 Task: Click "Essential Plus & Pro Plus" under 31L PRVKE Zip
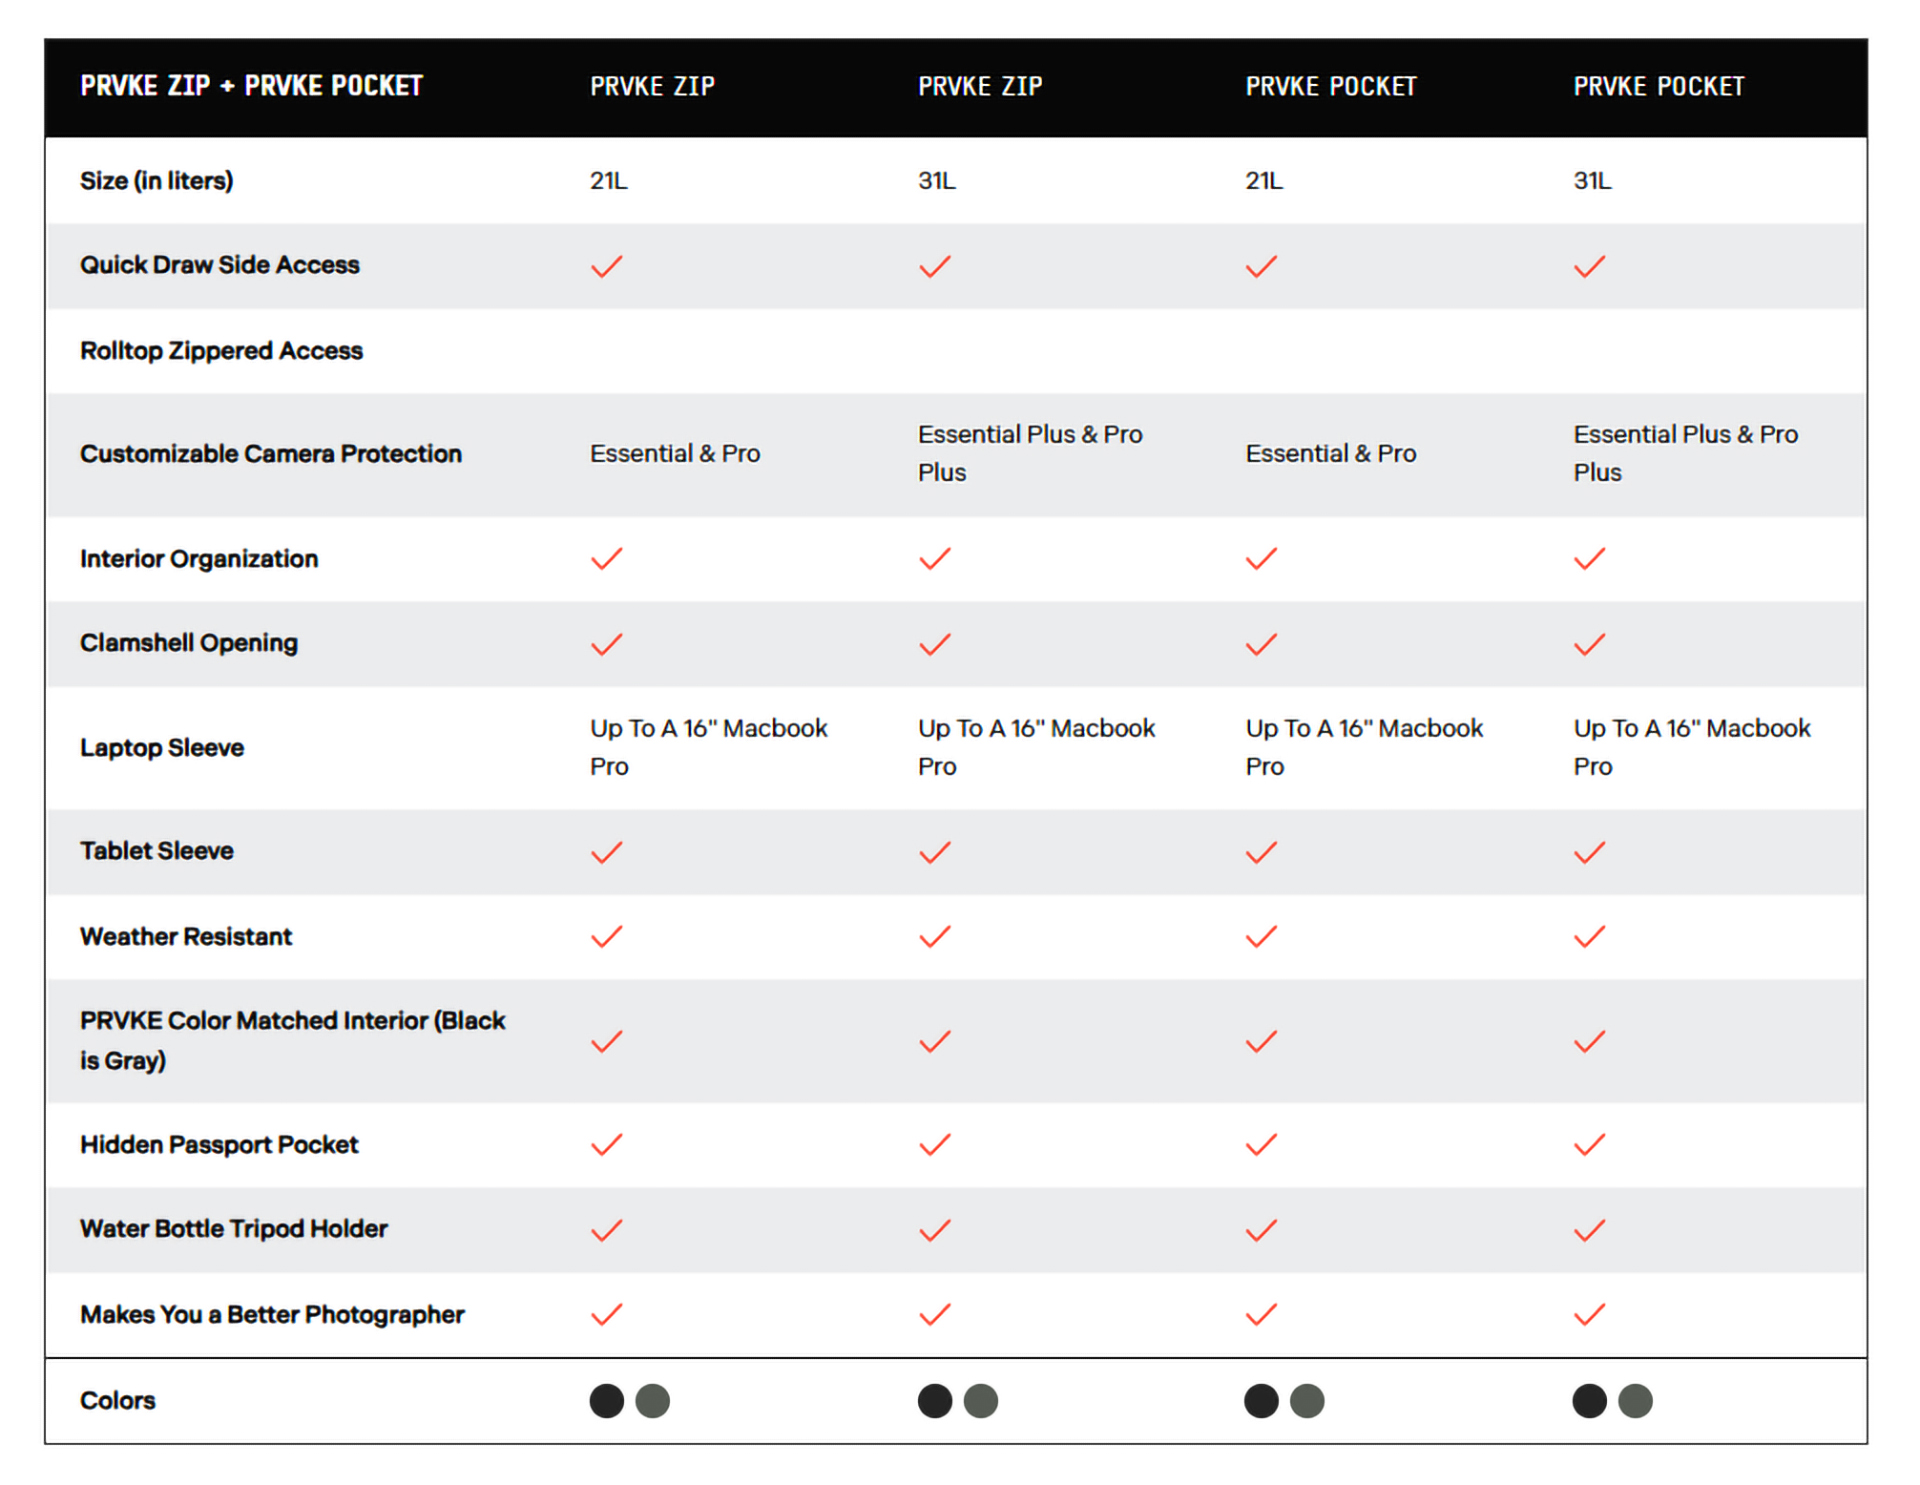pos(1029,453)
